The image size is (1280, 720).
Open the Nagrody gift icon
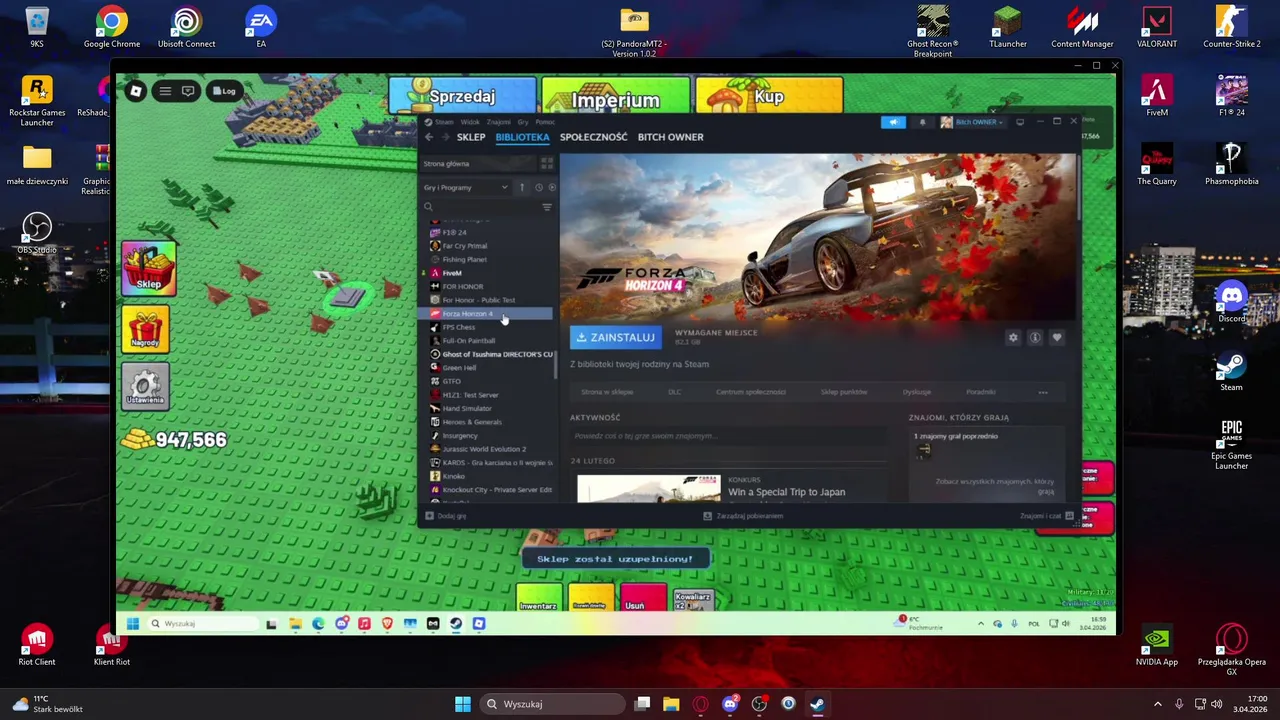146,330
